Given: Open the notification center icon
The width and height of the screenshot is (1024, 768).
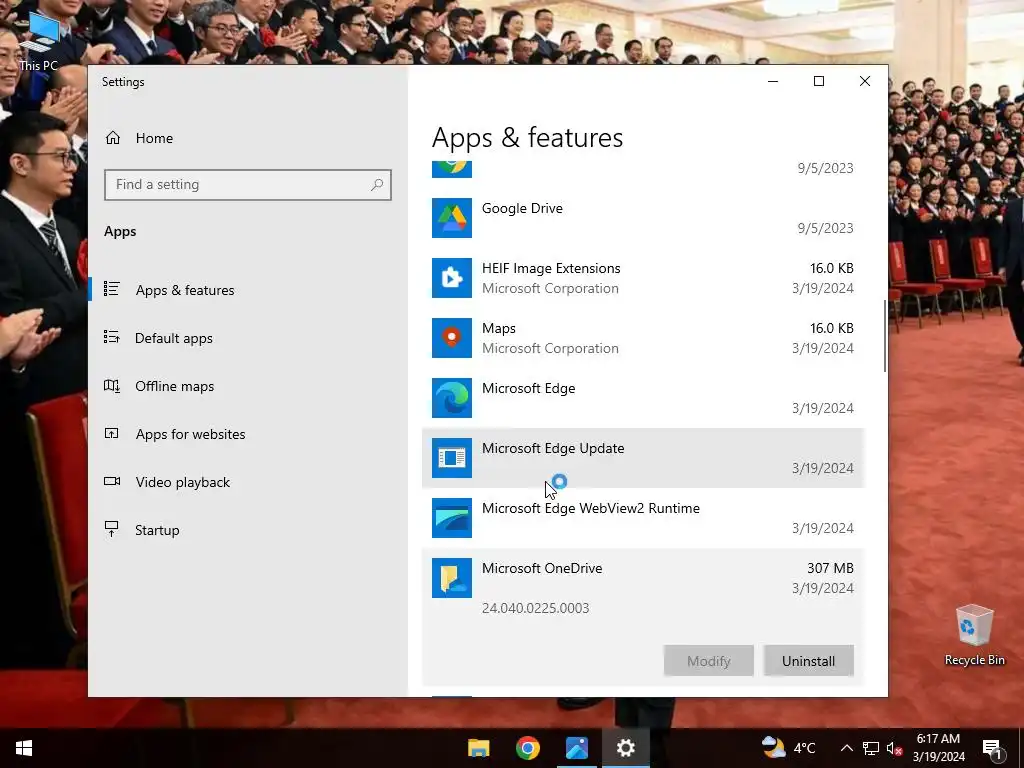Looking at the screenshot, I should coord(992,748).
